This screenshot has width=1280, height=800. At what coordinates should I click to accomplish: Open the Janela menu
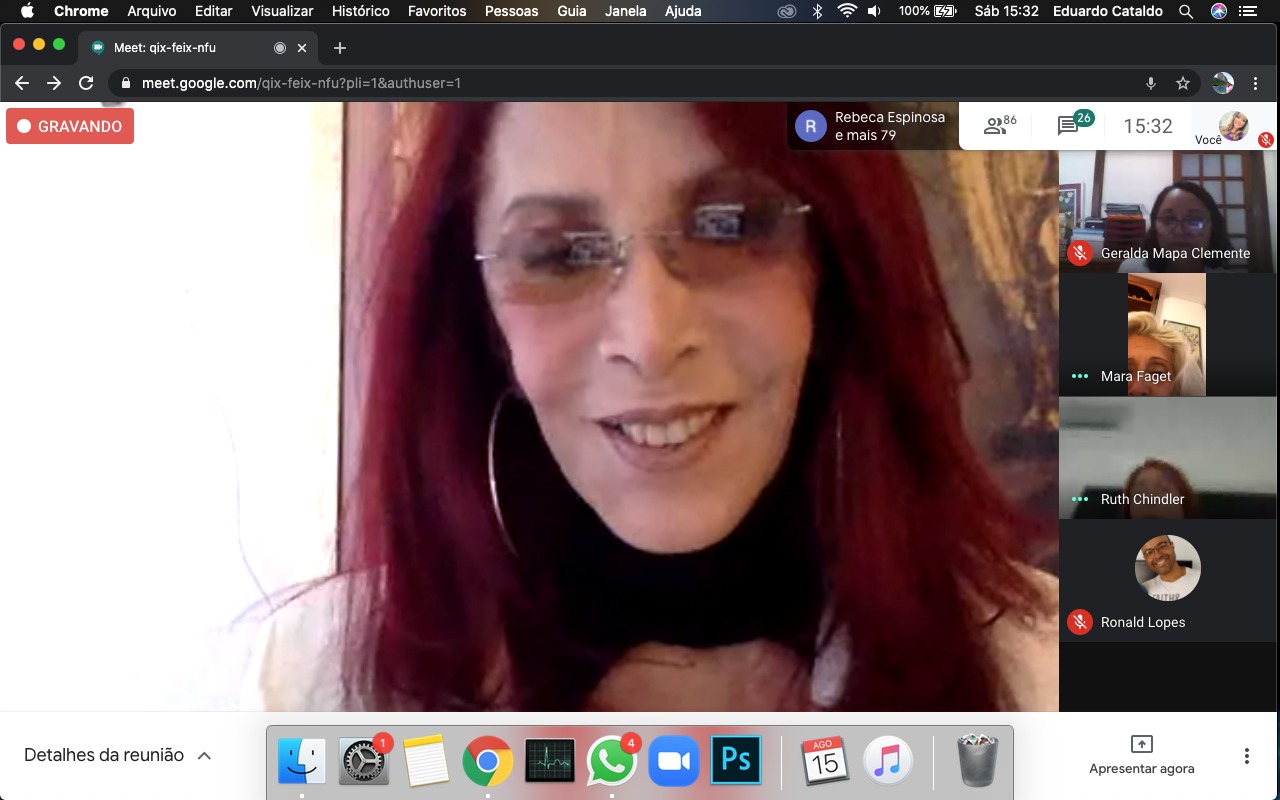[x=625, y=11]
